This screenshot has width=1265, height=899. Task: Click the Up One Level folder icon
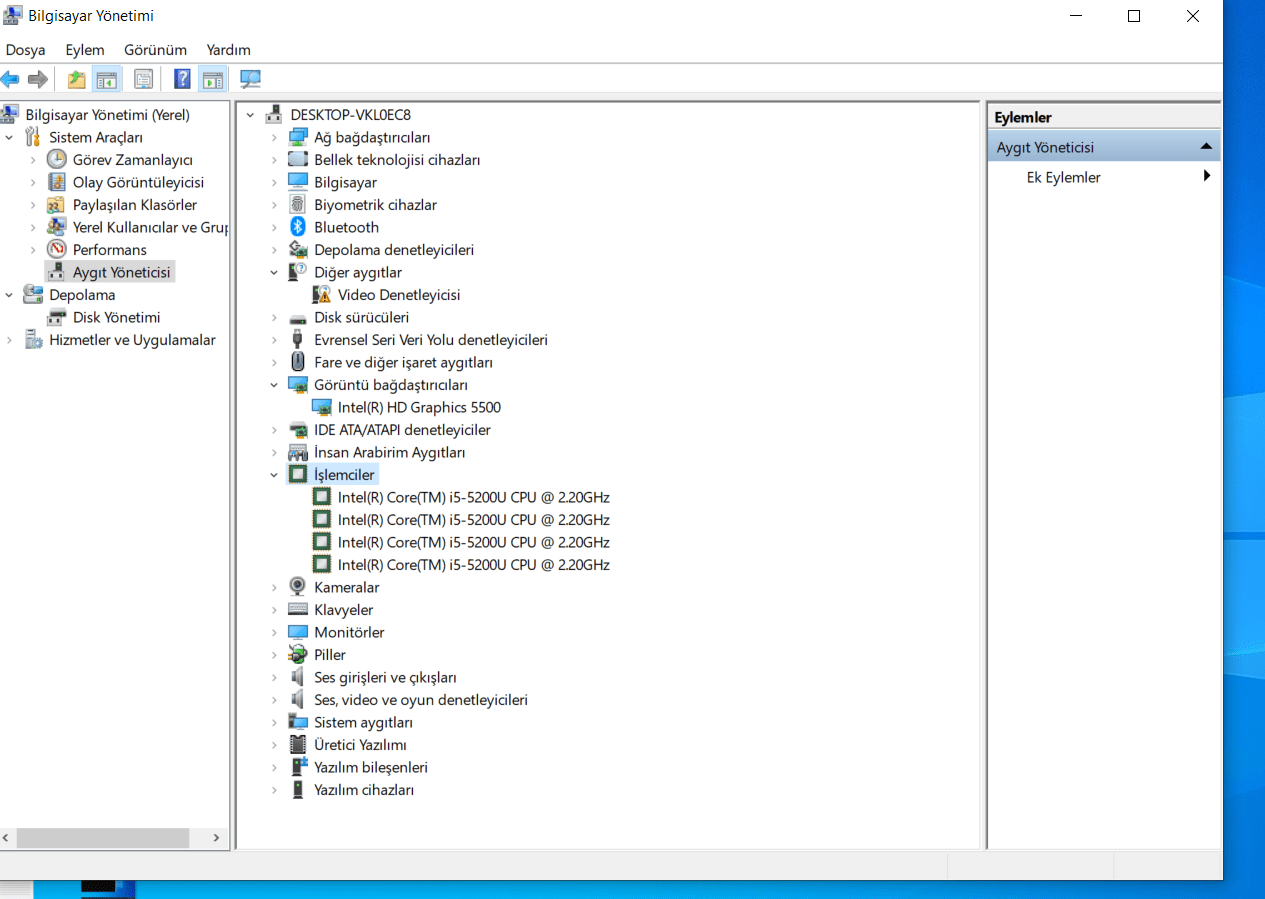tap(76, 79)
